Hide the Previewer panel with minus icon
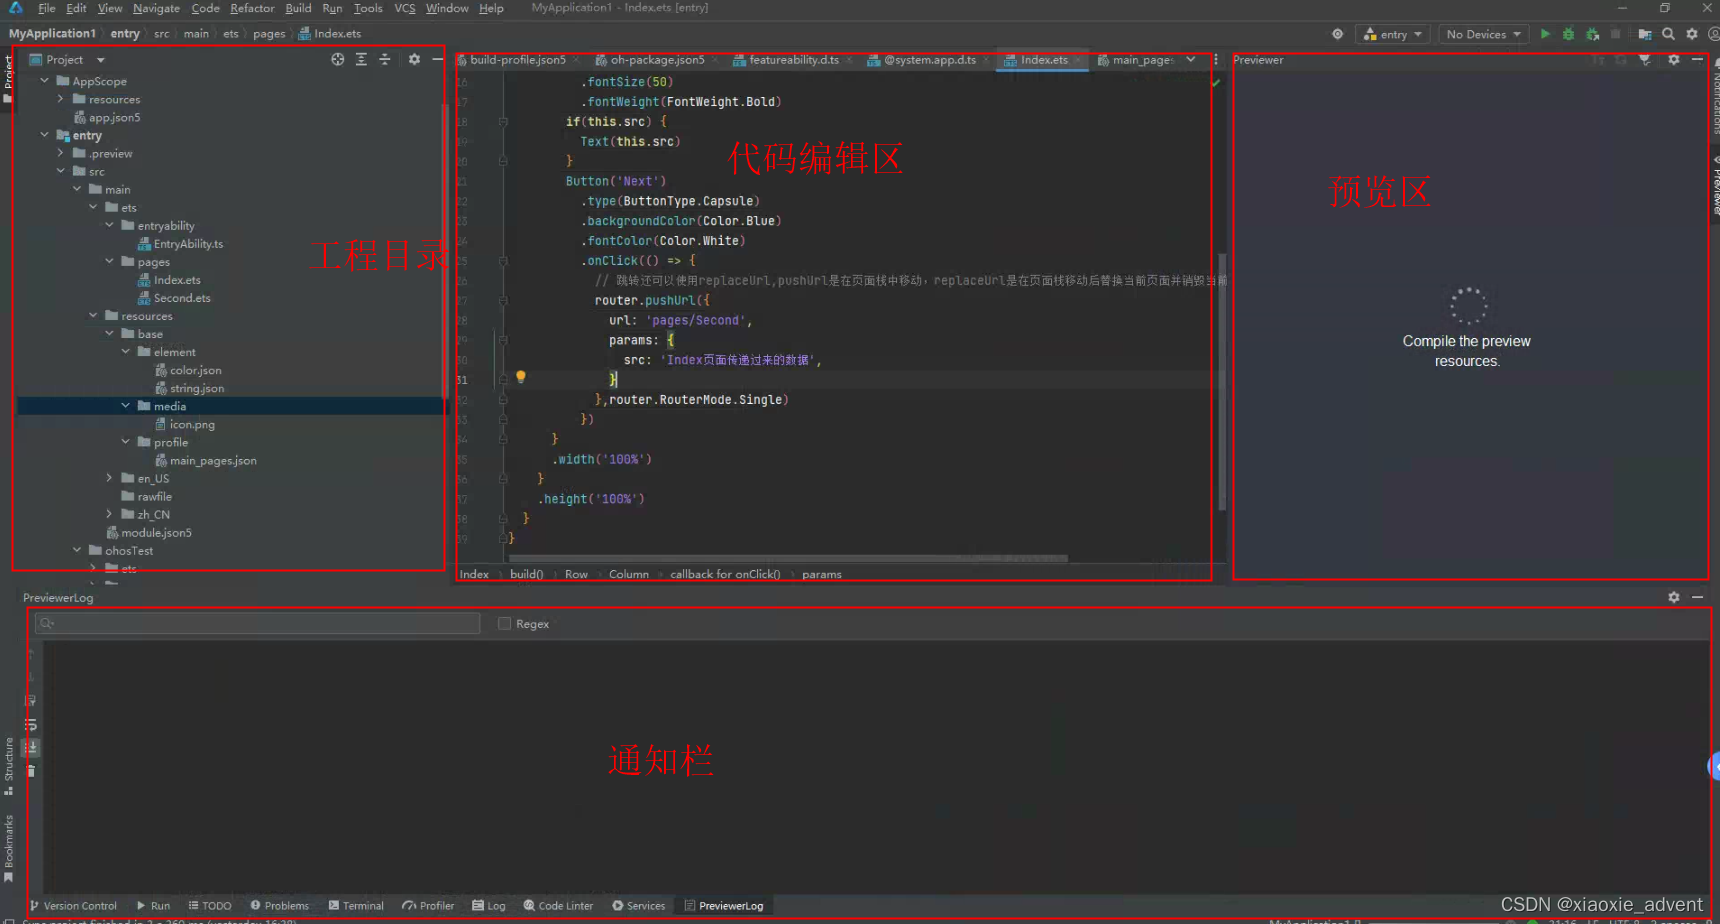Image resolution: width=1720 pixels, height=924 pixels. tap(1697, 60)
